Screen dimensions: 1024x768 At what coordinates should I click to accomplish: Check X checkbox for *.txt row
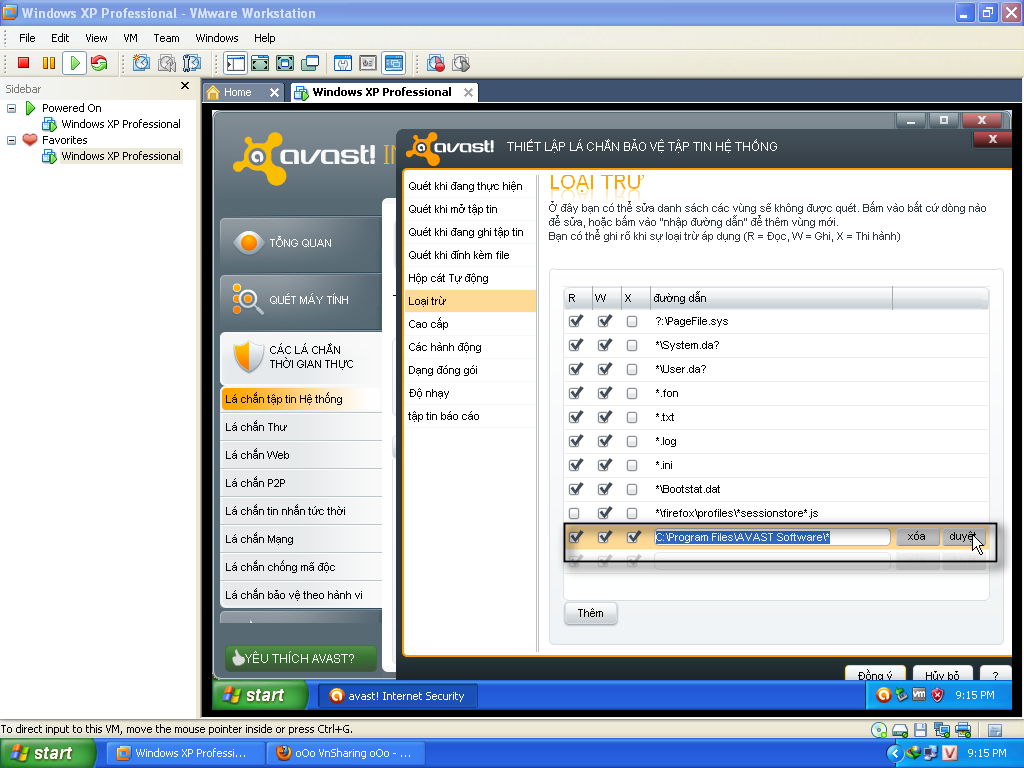632,417
